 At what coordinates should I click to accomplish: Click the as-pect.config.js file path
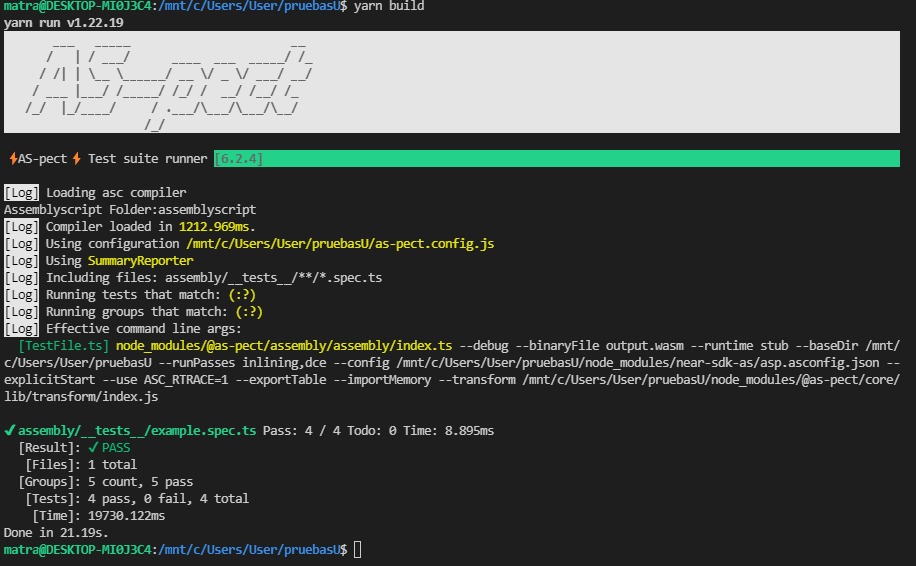click(x=340, y=244)
